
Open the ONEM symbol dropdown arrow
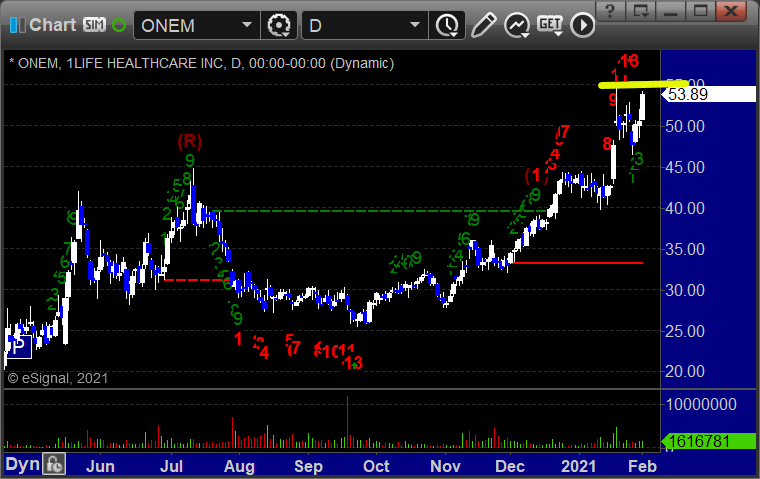[x=247, y=25]
